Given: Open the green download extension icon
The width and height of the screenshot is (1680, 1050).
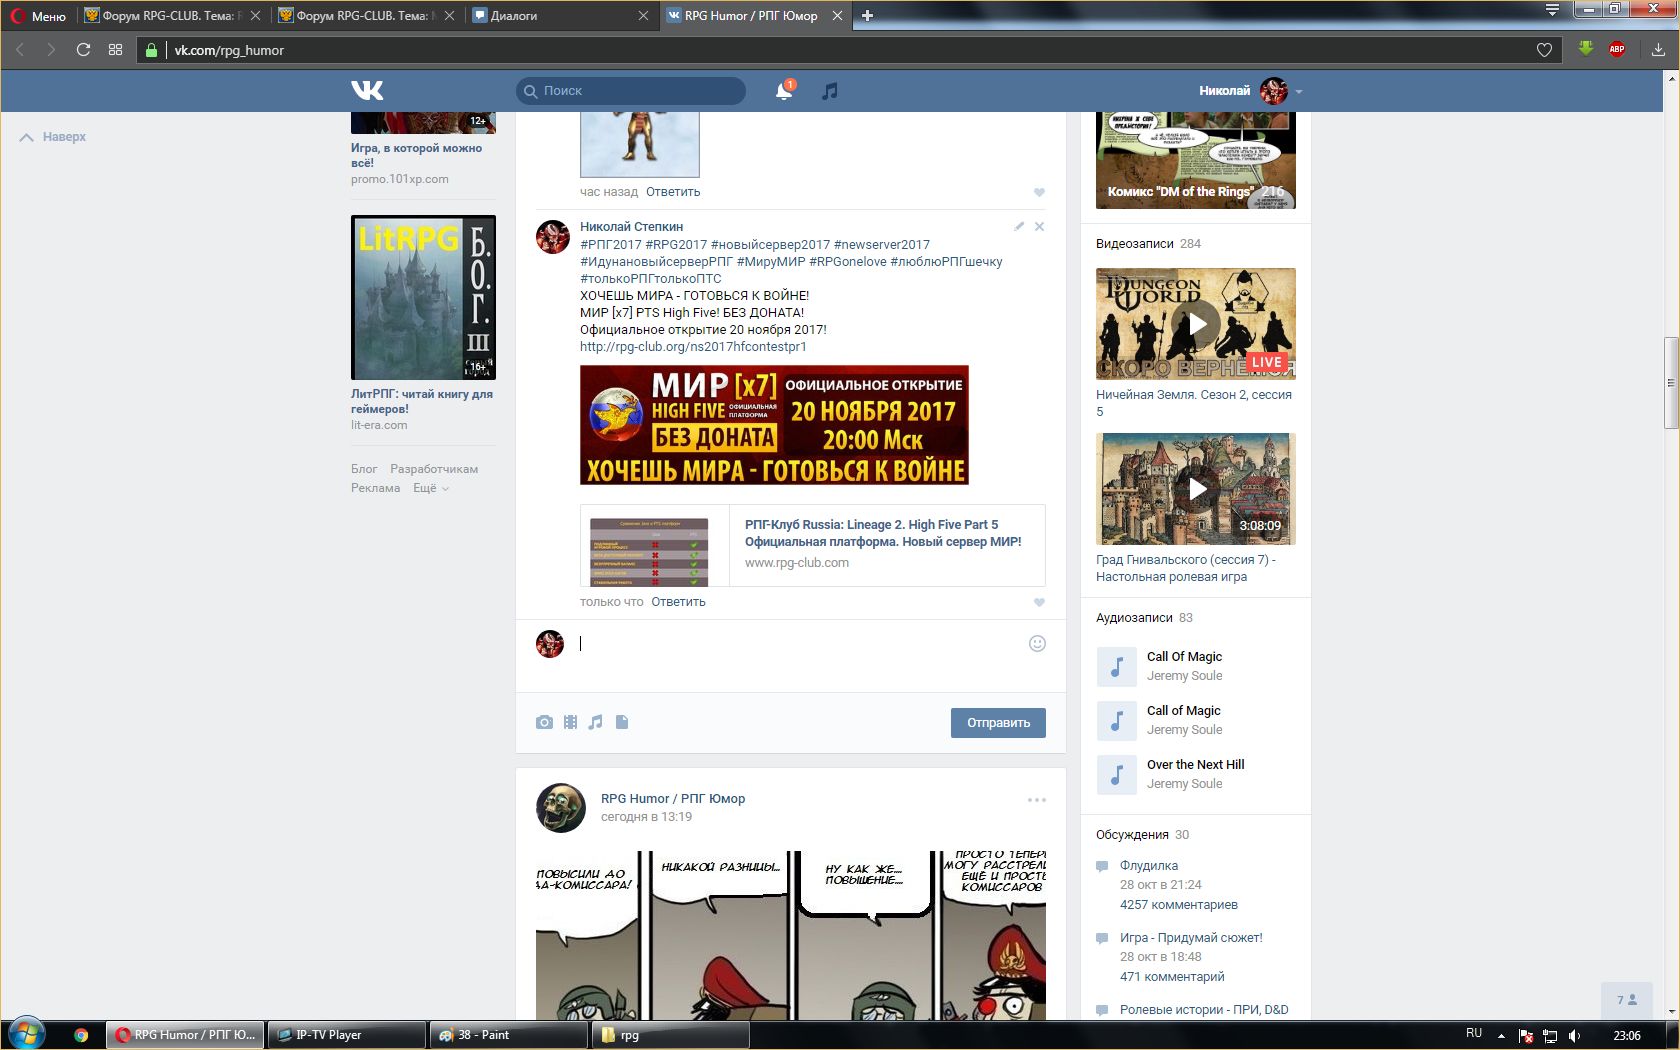Looking at the screenshot, I should tap(1585, 49).
